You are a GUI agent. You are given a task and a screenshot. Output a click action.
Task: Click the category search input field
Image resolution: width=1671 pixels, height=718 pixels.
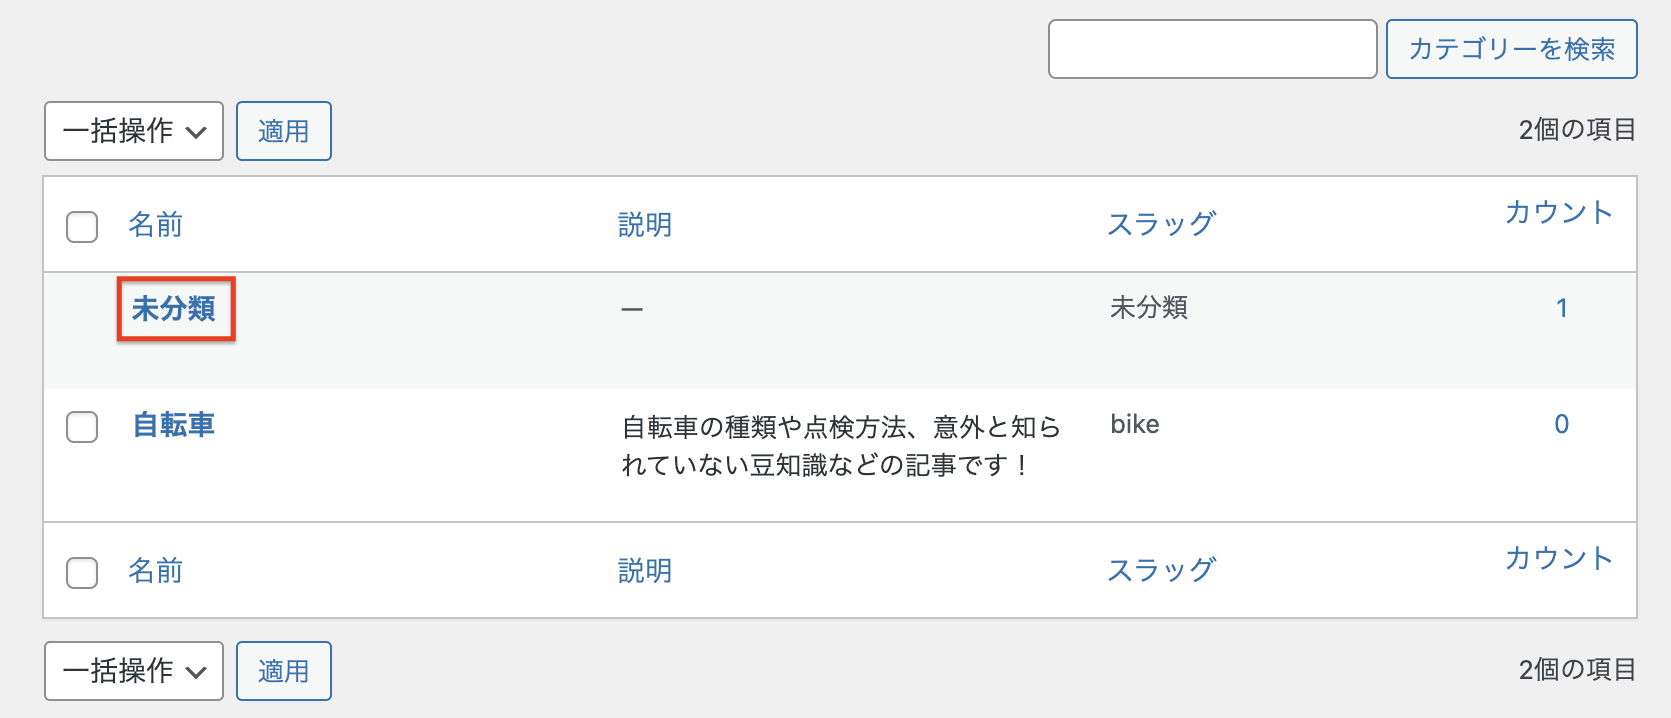pos(1212,49)
